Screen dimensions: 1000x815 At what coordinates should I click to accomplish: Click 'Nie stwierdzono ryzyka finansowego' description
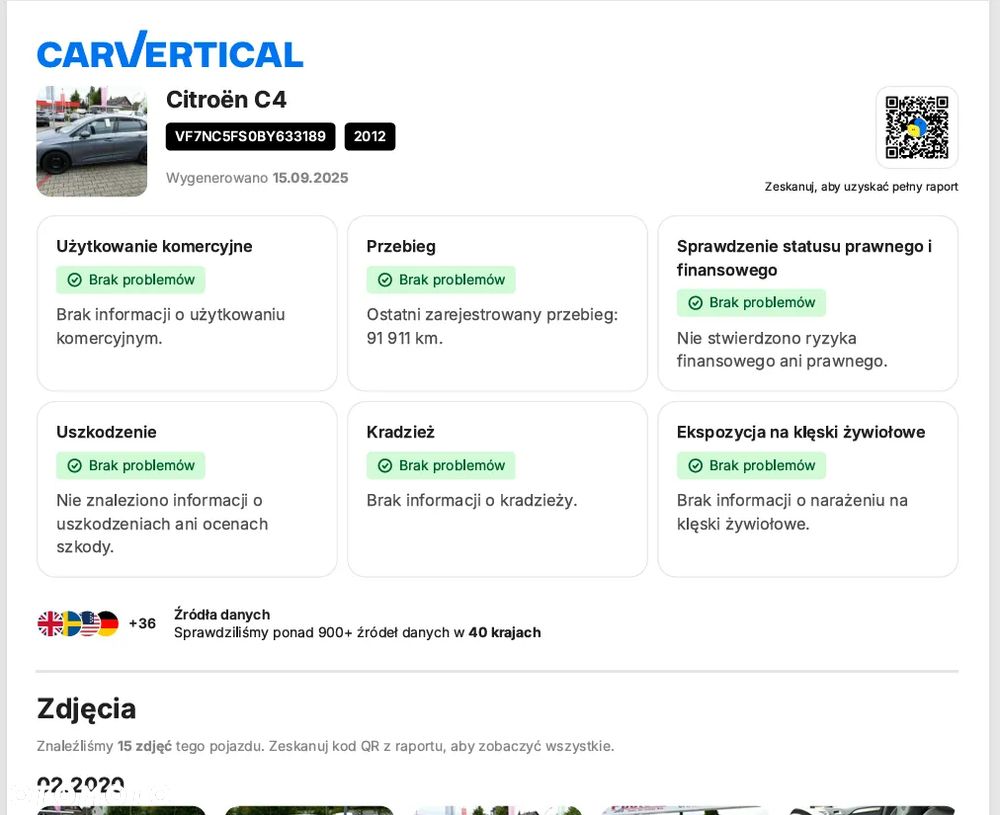[x=782, y=349]
